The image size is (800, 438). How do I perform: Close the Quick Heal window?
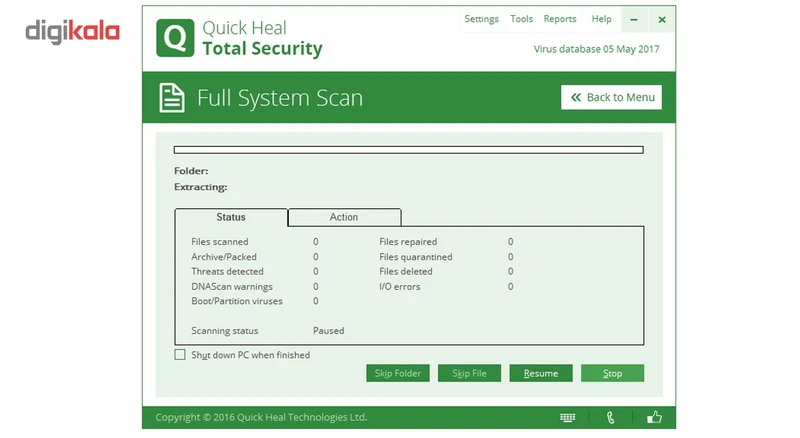662,19
